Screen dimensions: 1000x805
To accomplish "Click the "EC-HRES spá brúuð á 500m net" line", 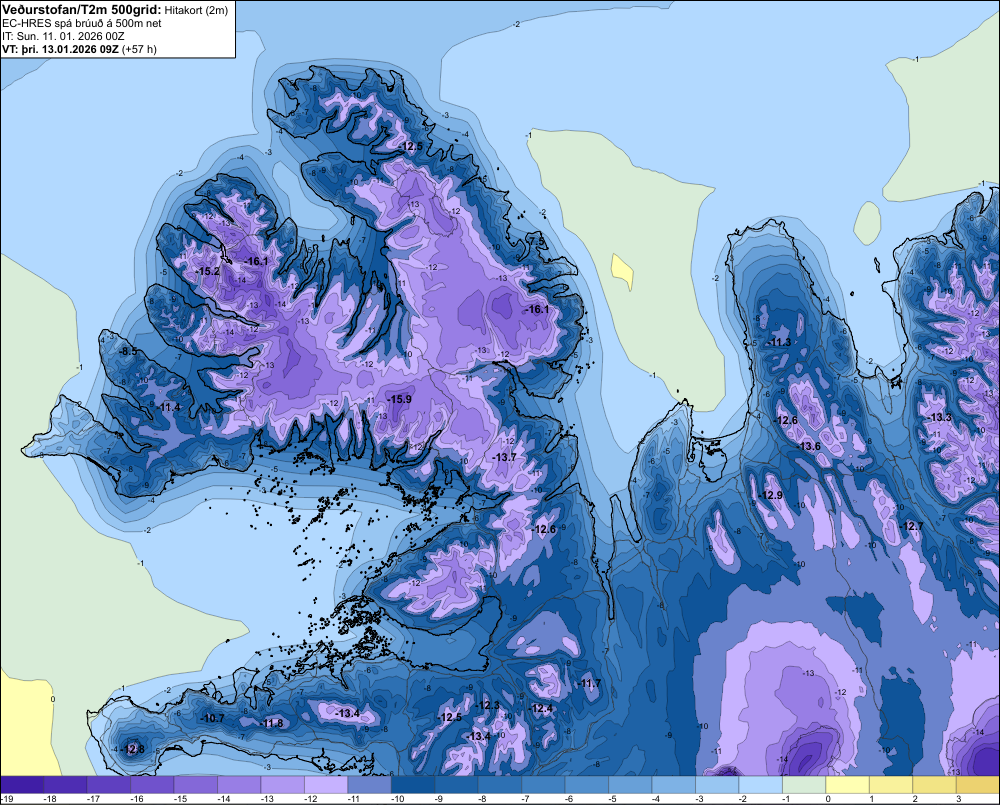I will coord(82,24).
